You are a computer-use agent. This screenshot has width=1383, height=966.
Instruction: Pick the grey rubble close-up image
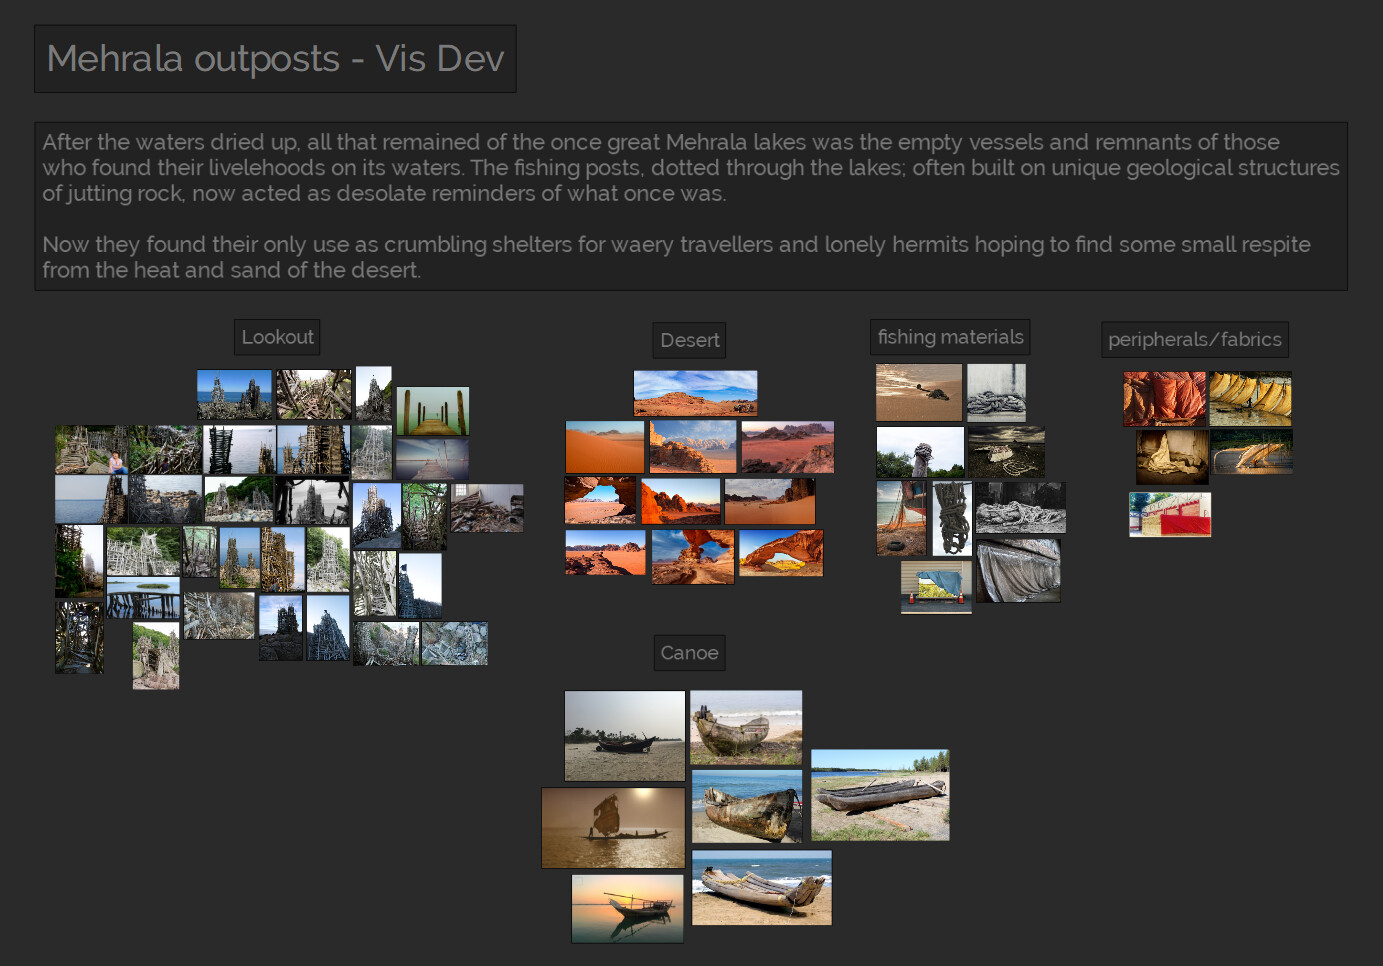[x=455, y=643]
